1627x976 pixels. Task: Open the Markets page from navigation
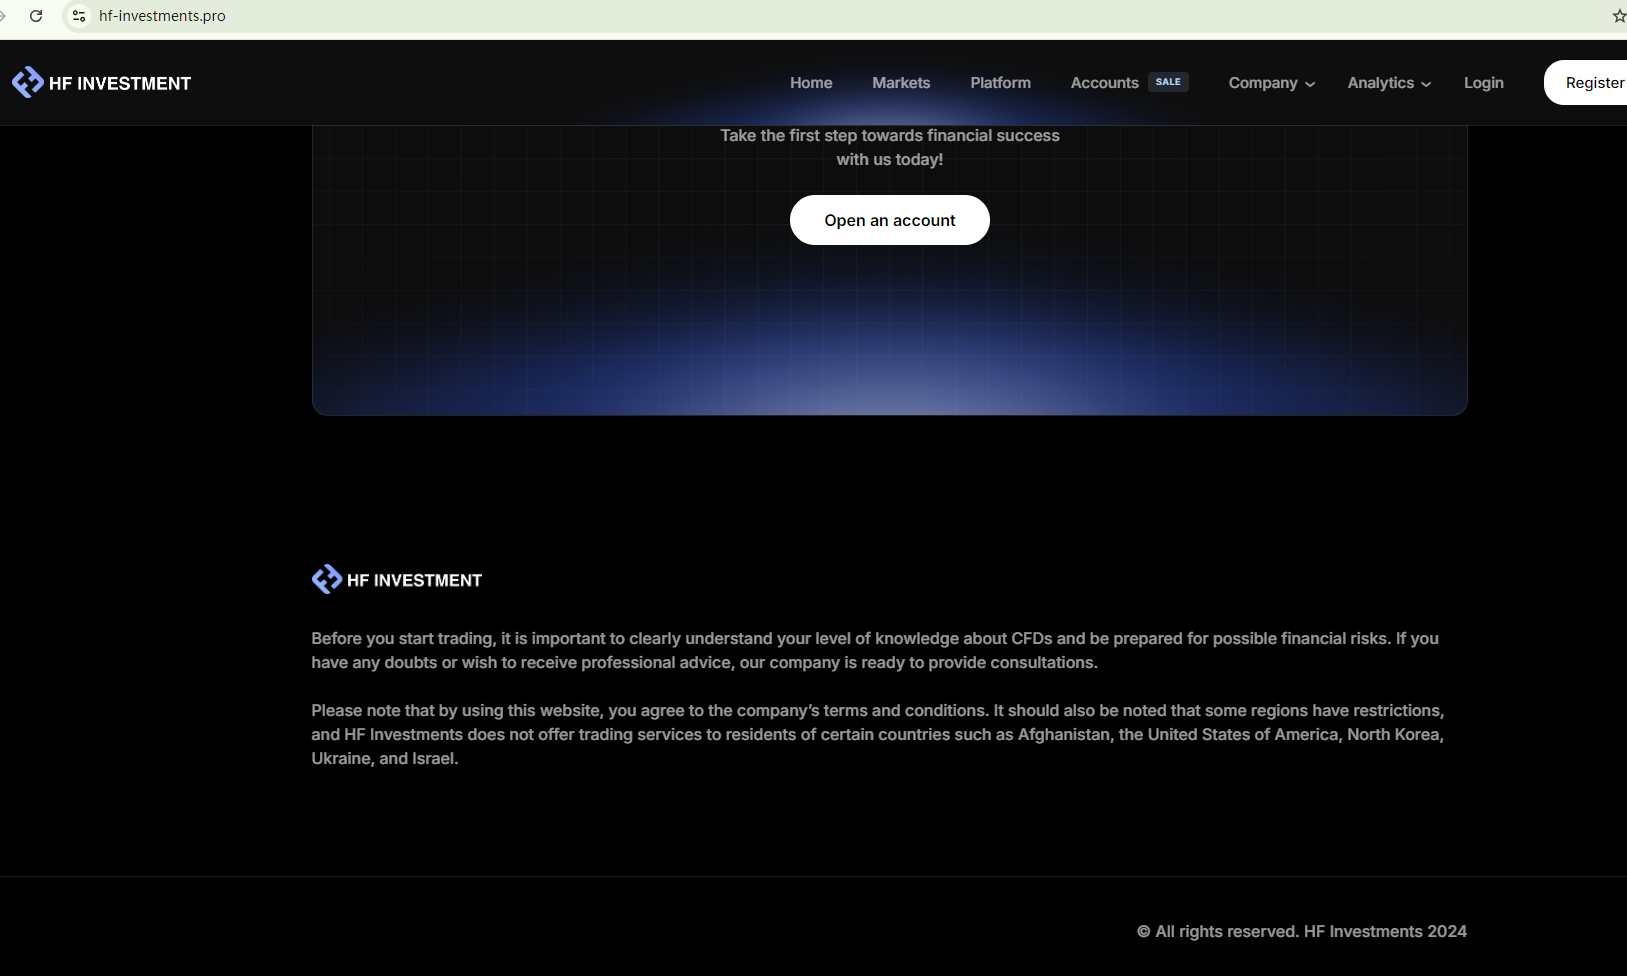coord(900,83)
